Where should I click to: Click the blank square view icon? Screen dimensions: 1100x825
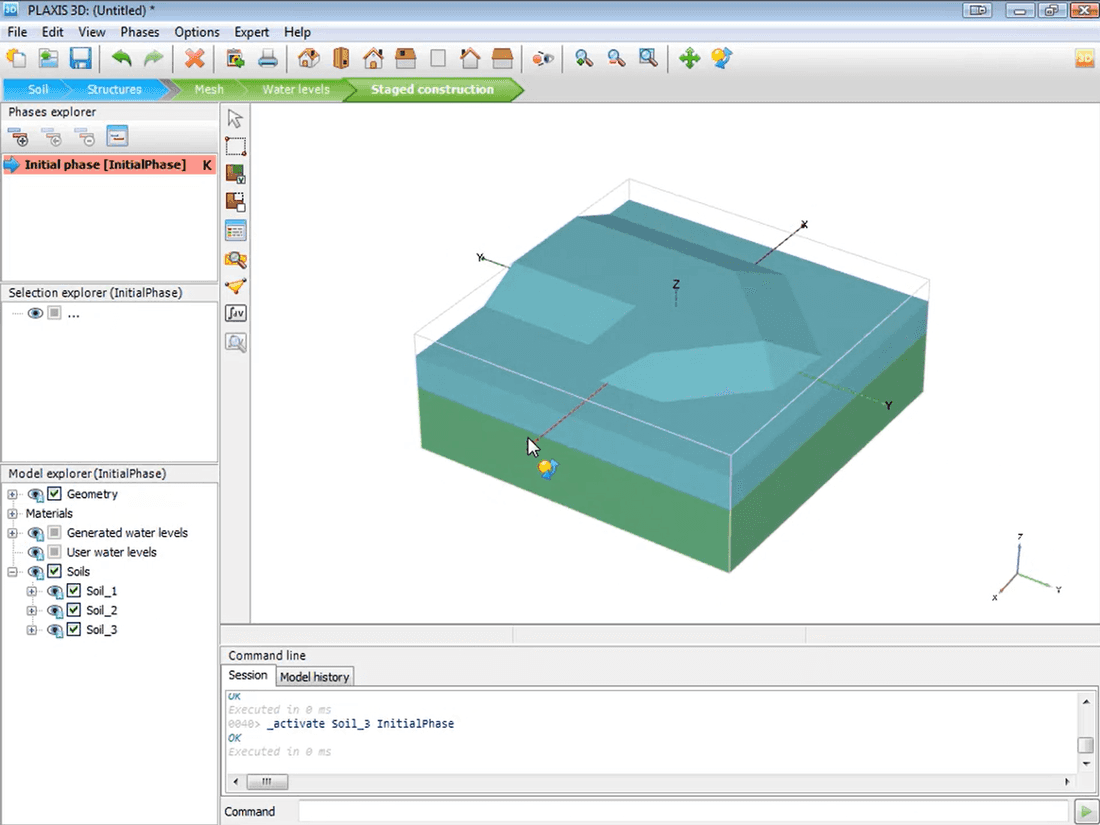(x=438, y=58)
